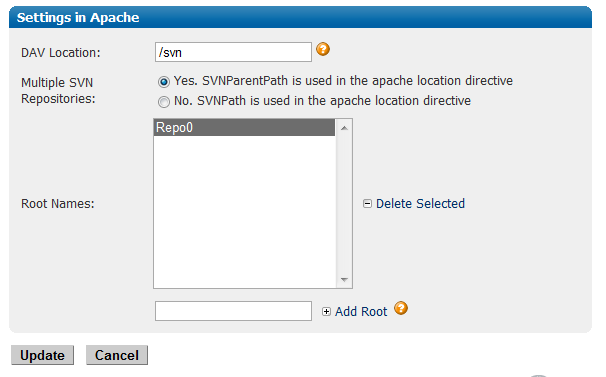The width and height of the screenshot is (606, 377).
Task: Select No SVNPath radio button
Action: pos(164,102)
